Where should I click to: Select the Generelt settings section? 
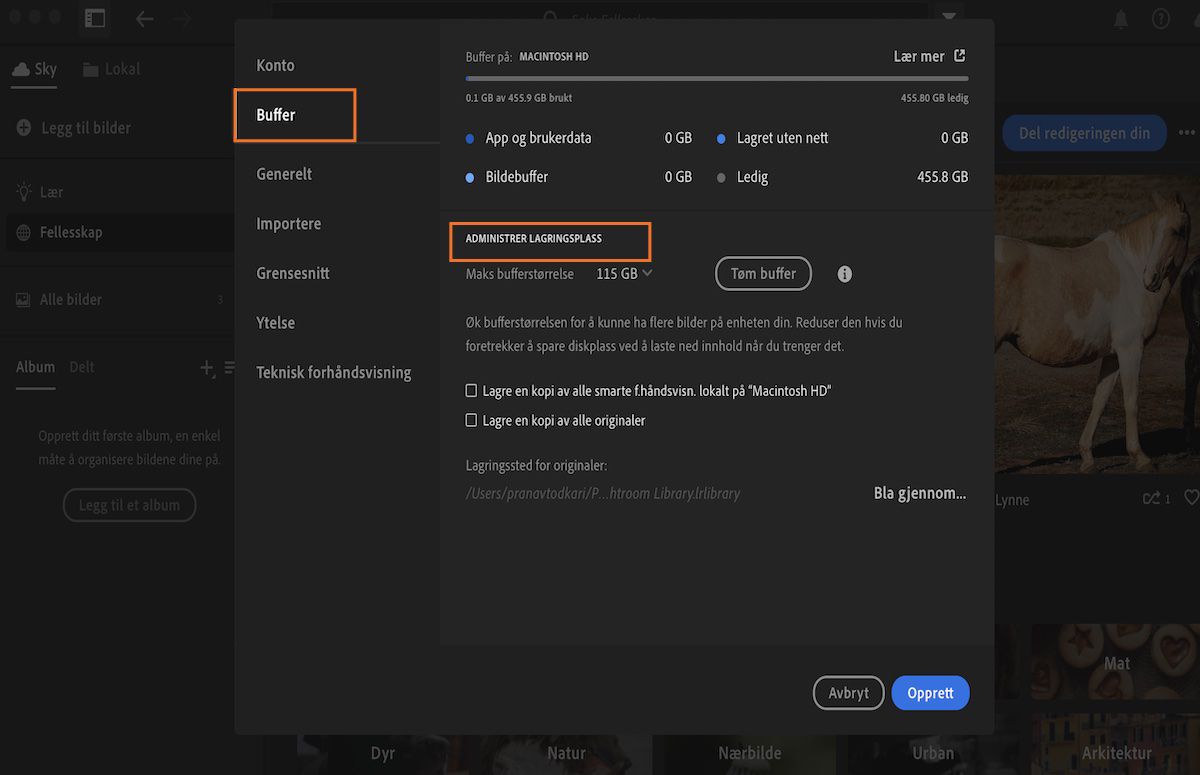[x=283, y=173]
